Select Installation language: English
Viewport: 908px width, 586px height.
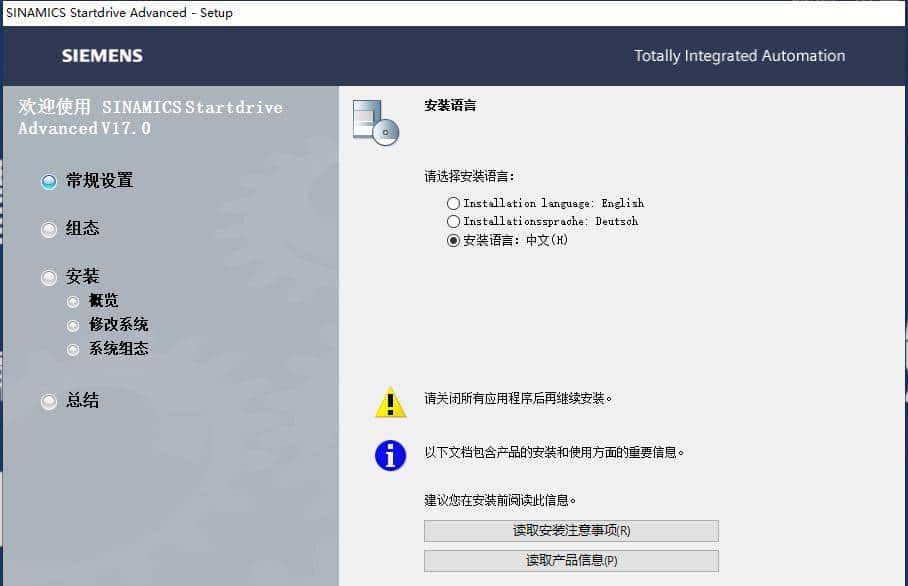tap(453, 202)
